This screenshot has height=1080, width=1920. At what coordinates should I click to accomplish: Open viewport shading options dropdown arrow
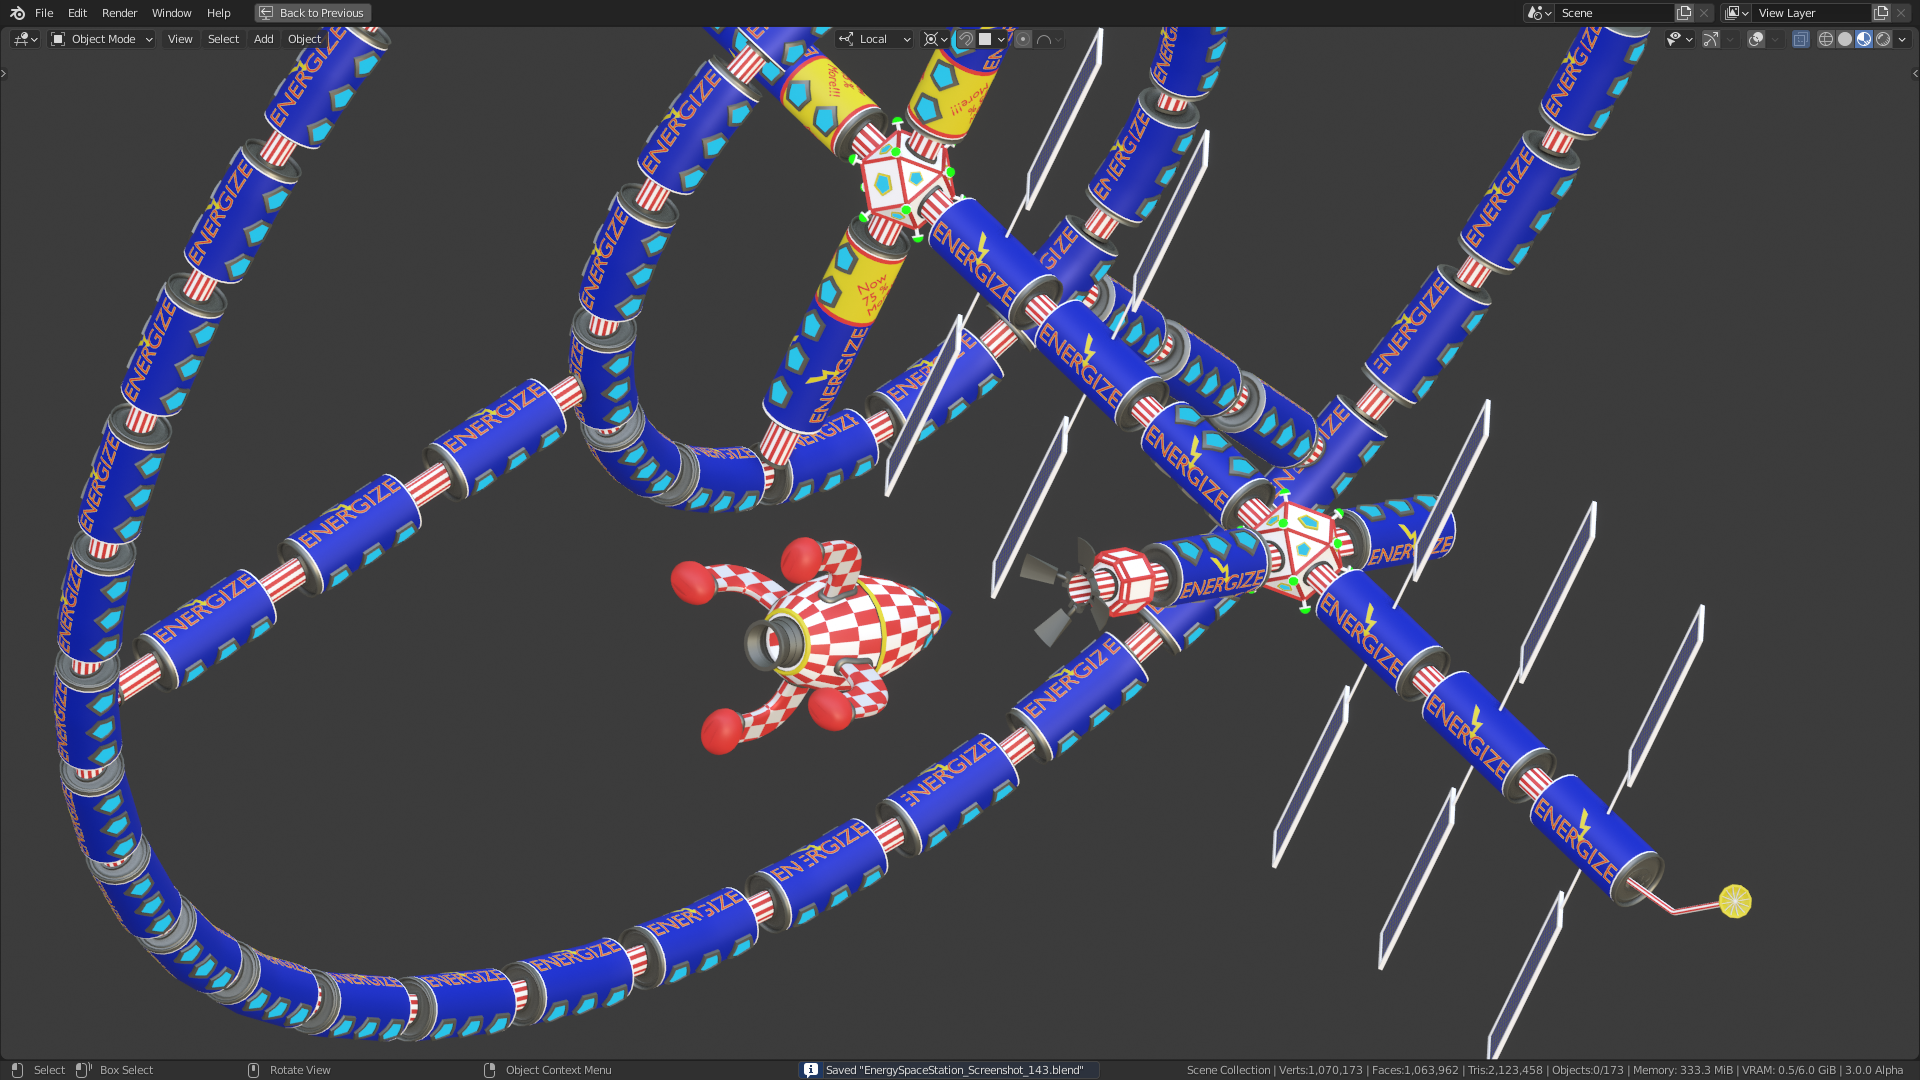tap(1902, 39)
